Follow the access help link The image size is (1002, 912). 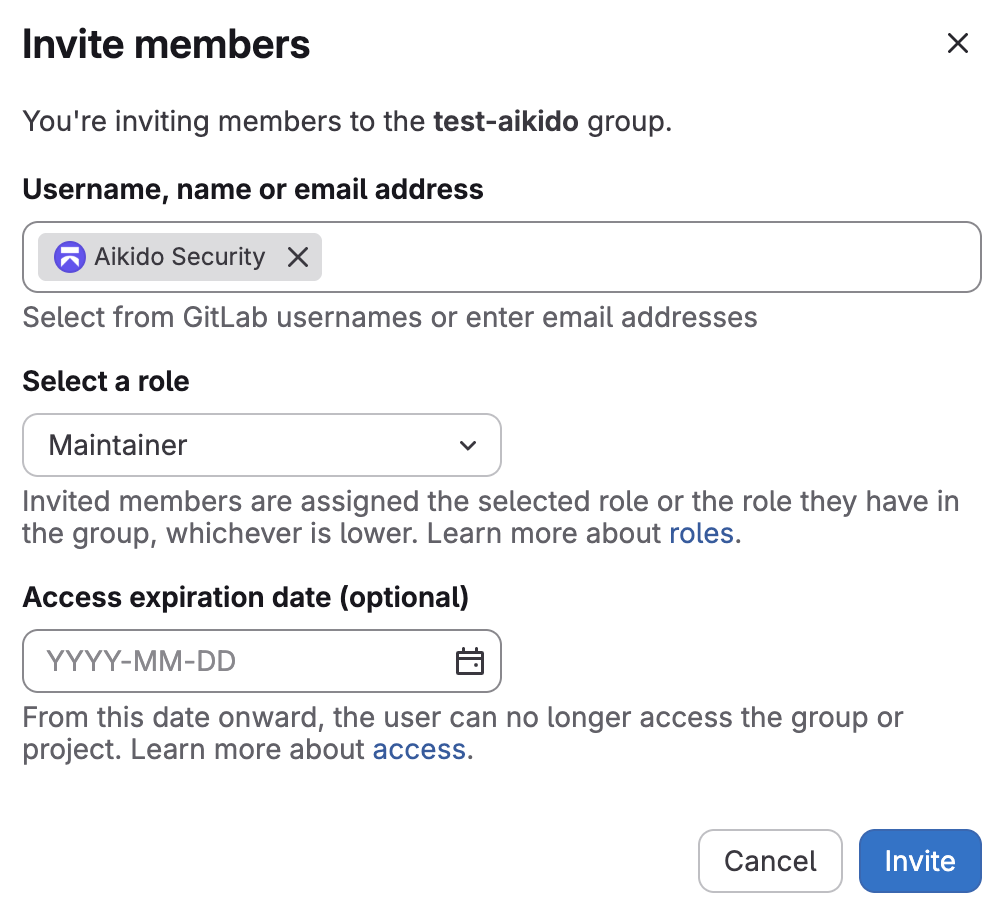(419, 749)
